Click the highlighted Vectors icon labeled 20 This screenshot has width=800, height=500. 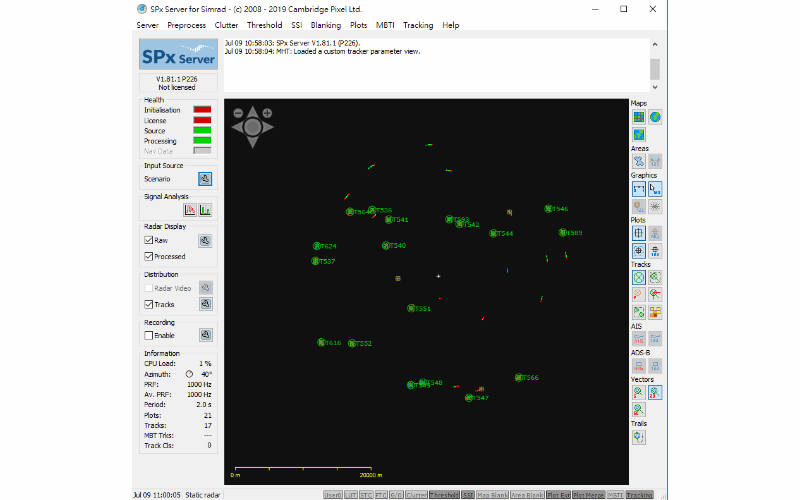click(x=655, y=392)
